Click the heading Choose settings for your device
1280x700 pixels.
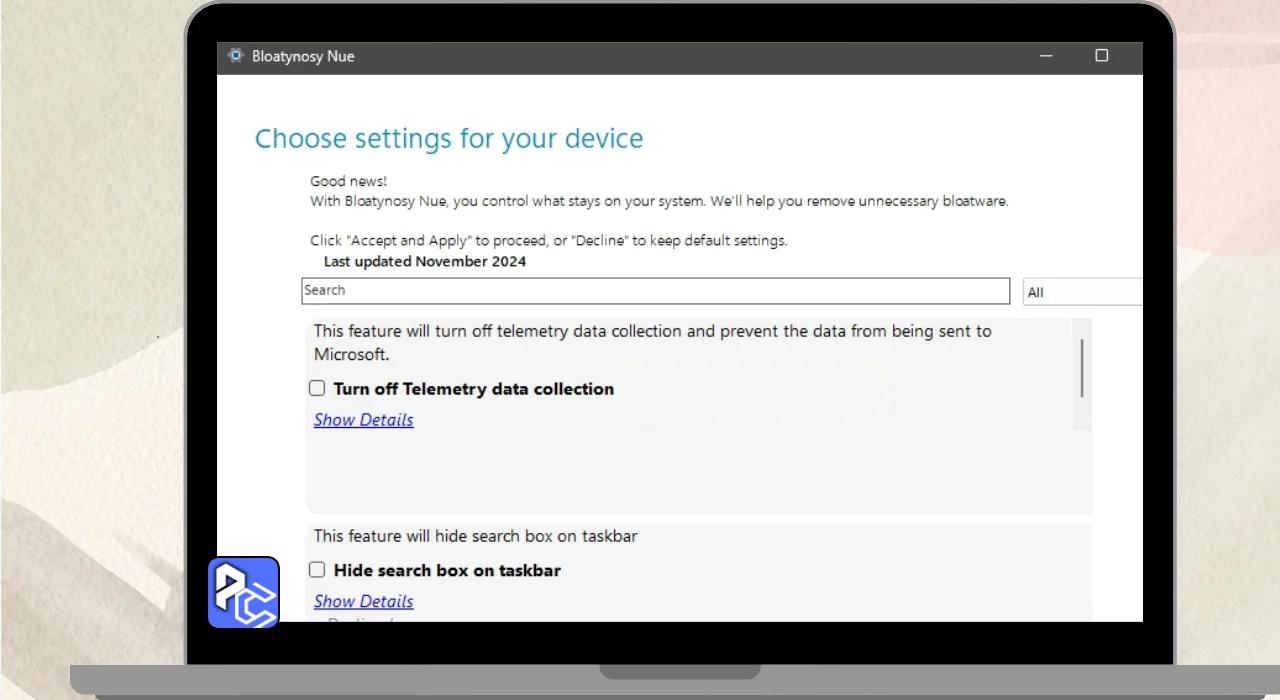click(x=449, y=139)
